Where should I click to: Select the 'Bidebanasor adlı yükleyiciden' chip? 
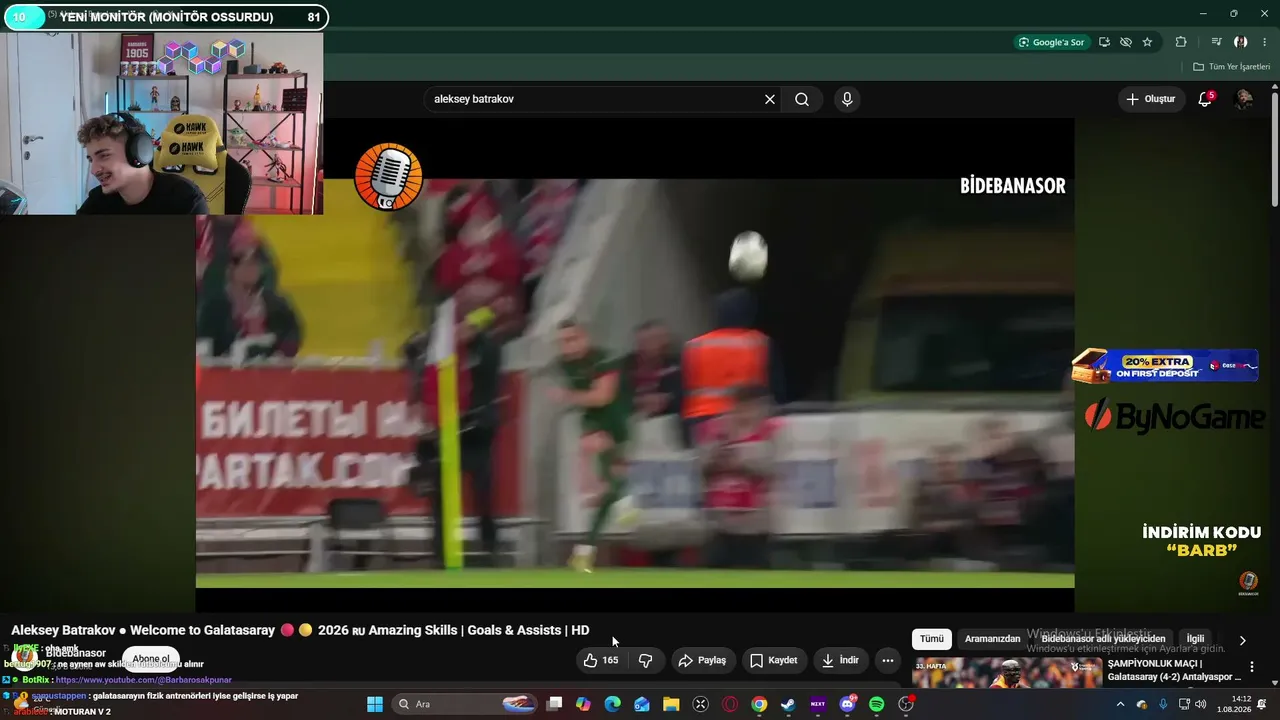[1104, 639]
